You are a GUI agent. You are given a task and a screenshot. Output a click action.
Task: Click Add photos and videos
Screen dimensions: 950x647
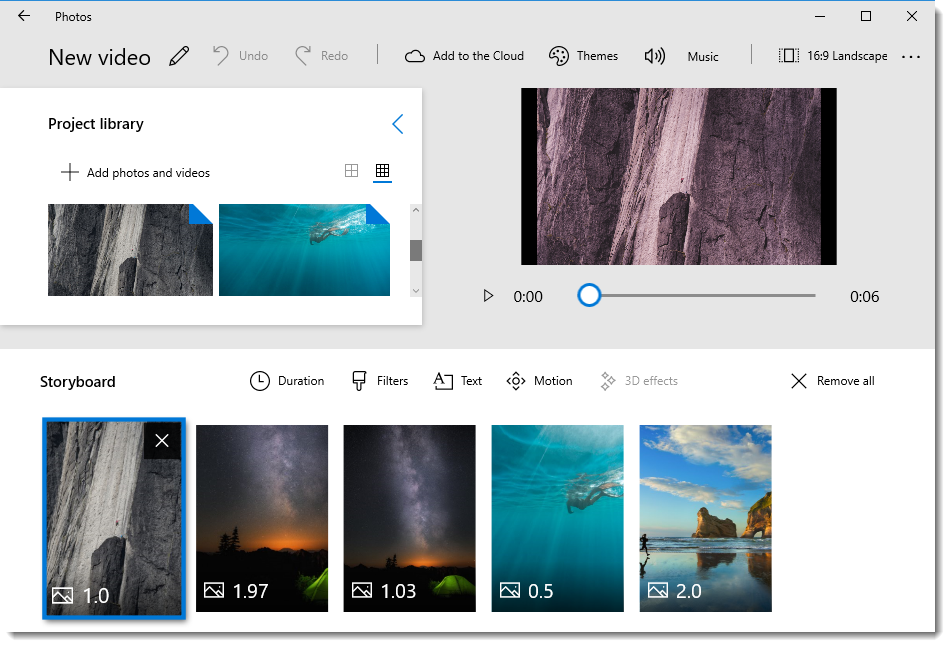pos(134,172)
